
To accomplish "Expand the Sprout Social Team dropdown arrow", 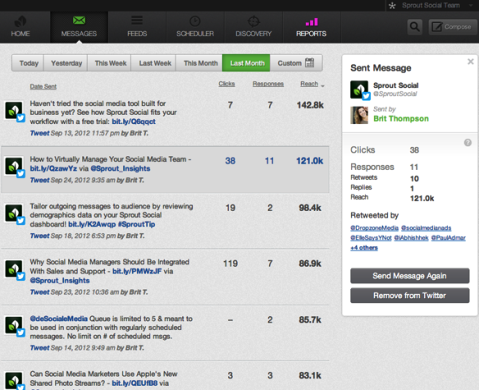I will (x=471, y=5).
